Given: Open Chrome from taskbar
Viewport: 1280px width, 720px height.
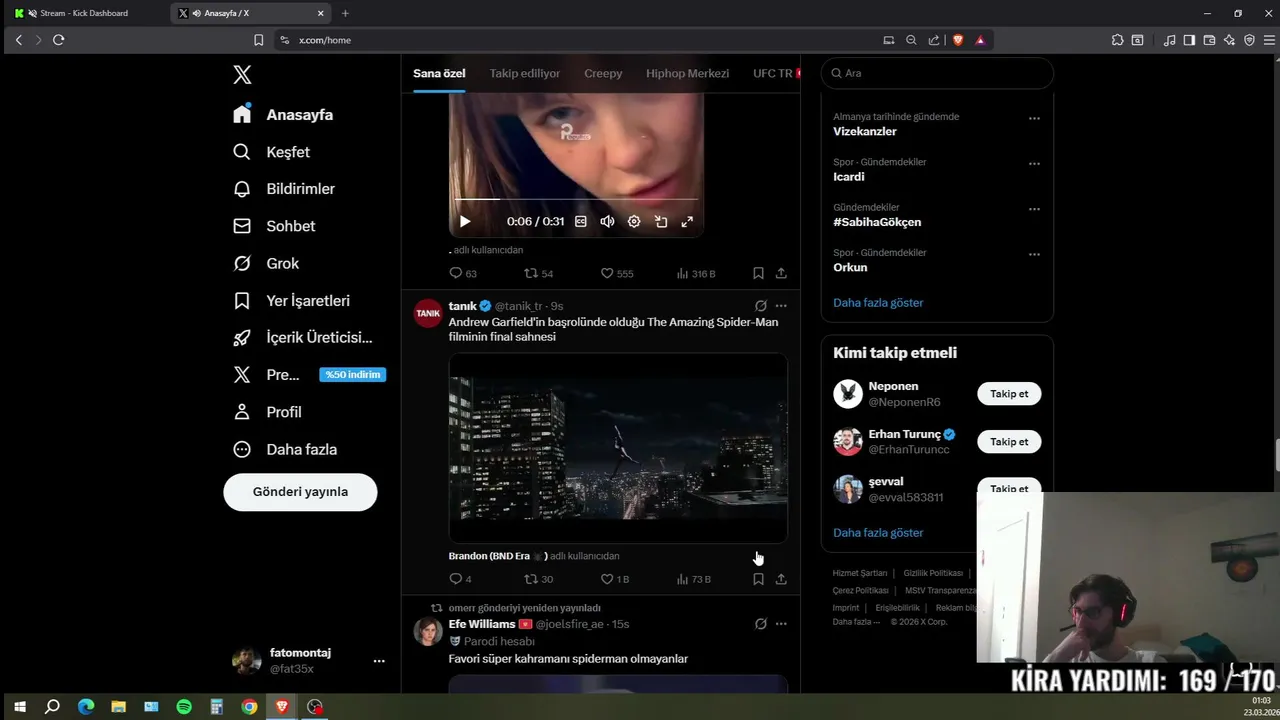Looking at the screenshot, I should coord(249,707).
